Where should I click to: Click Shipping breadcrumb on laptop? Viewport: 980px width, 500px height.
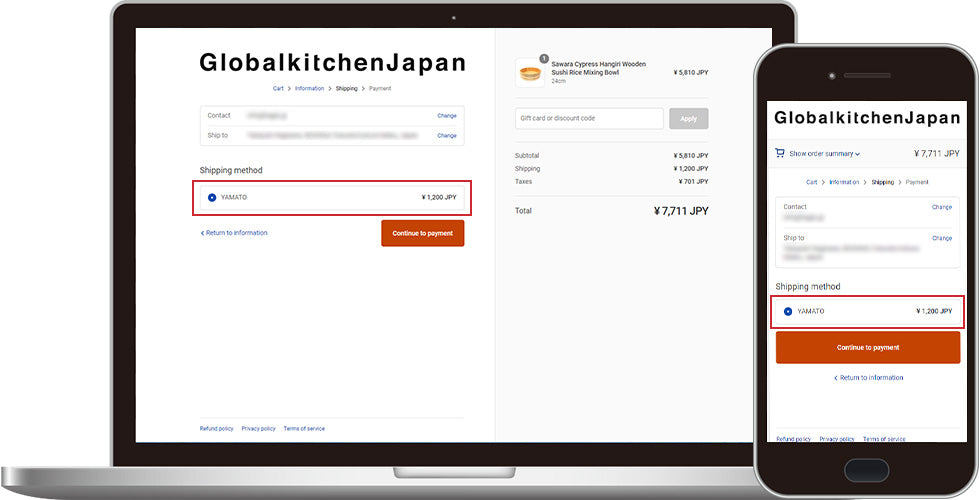click(x=346, y=89)
